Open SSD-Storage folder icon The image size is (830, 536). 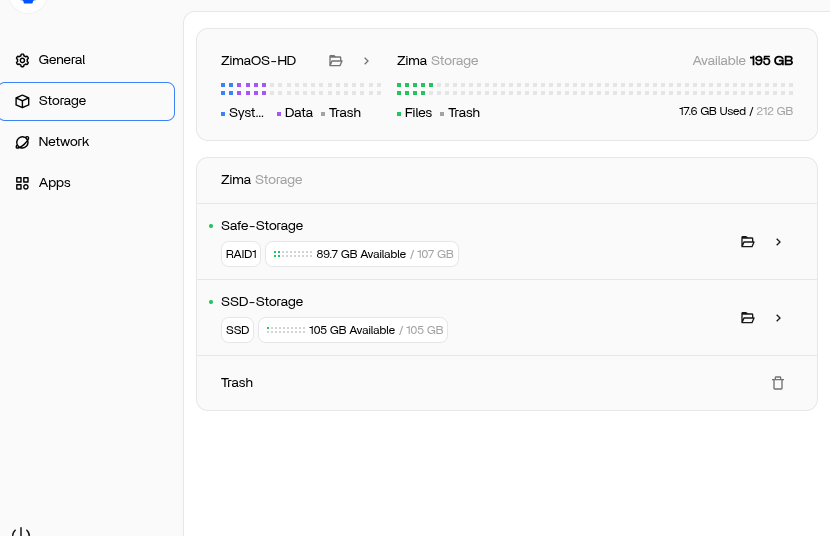click(747, 318)
